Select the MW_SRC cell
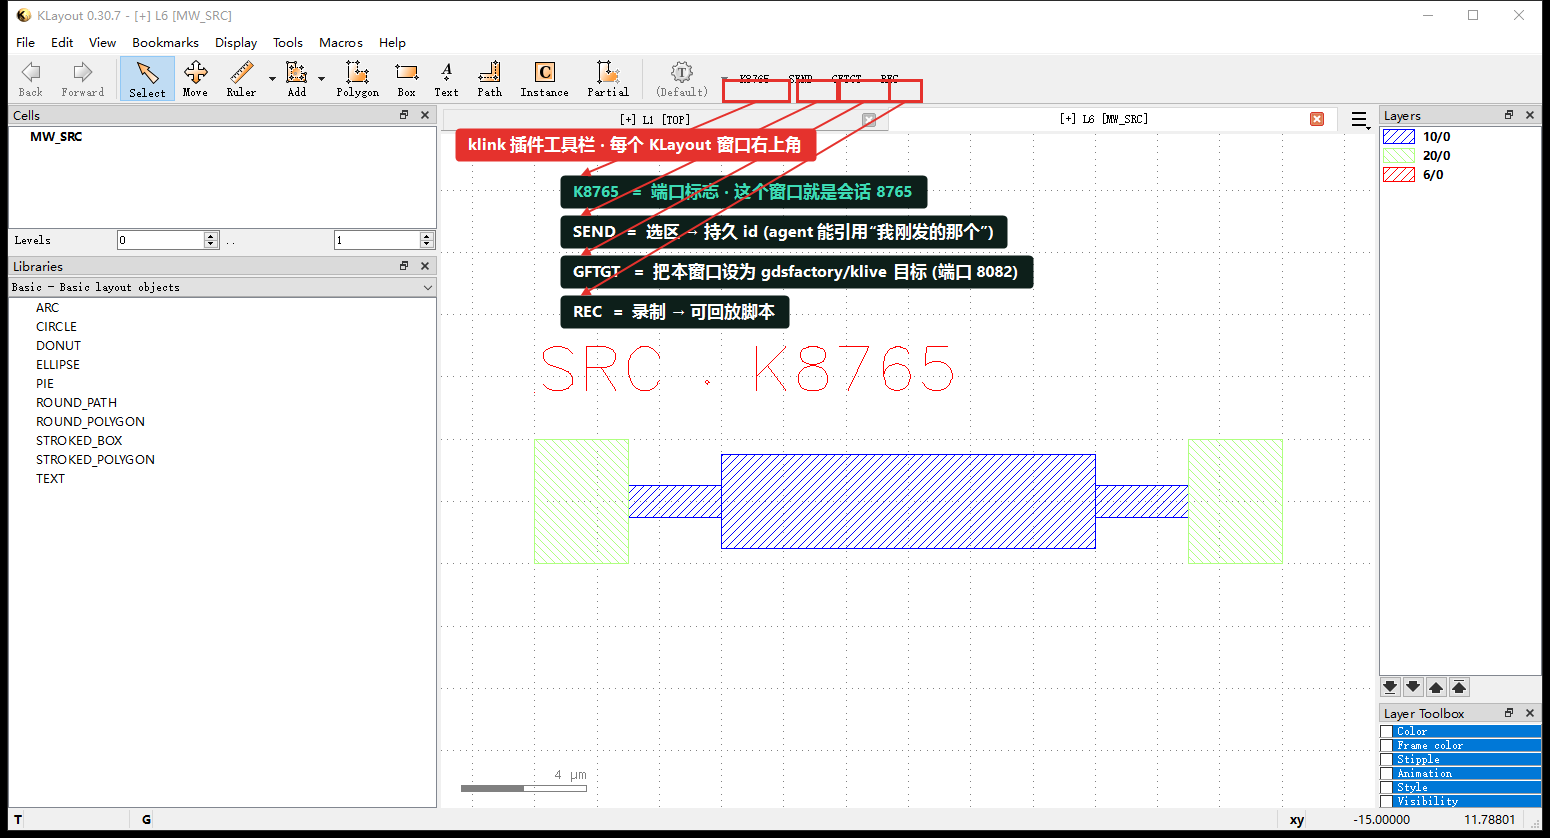Image resolution: width=1550 pixels, height=838 pixels. pos(56,137)
